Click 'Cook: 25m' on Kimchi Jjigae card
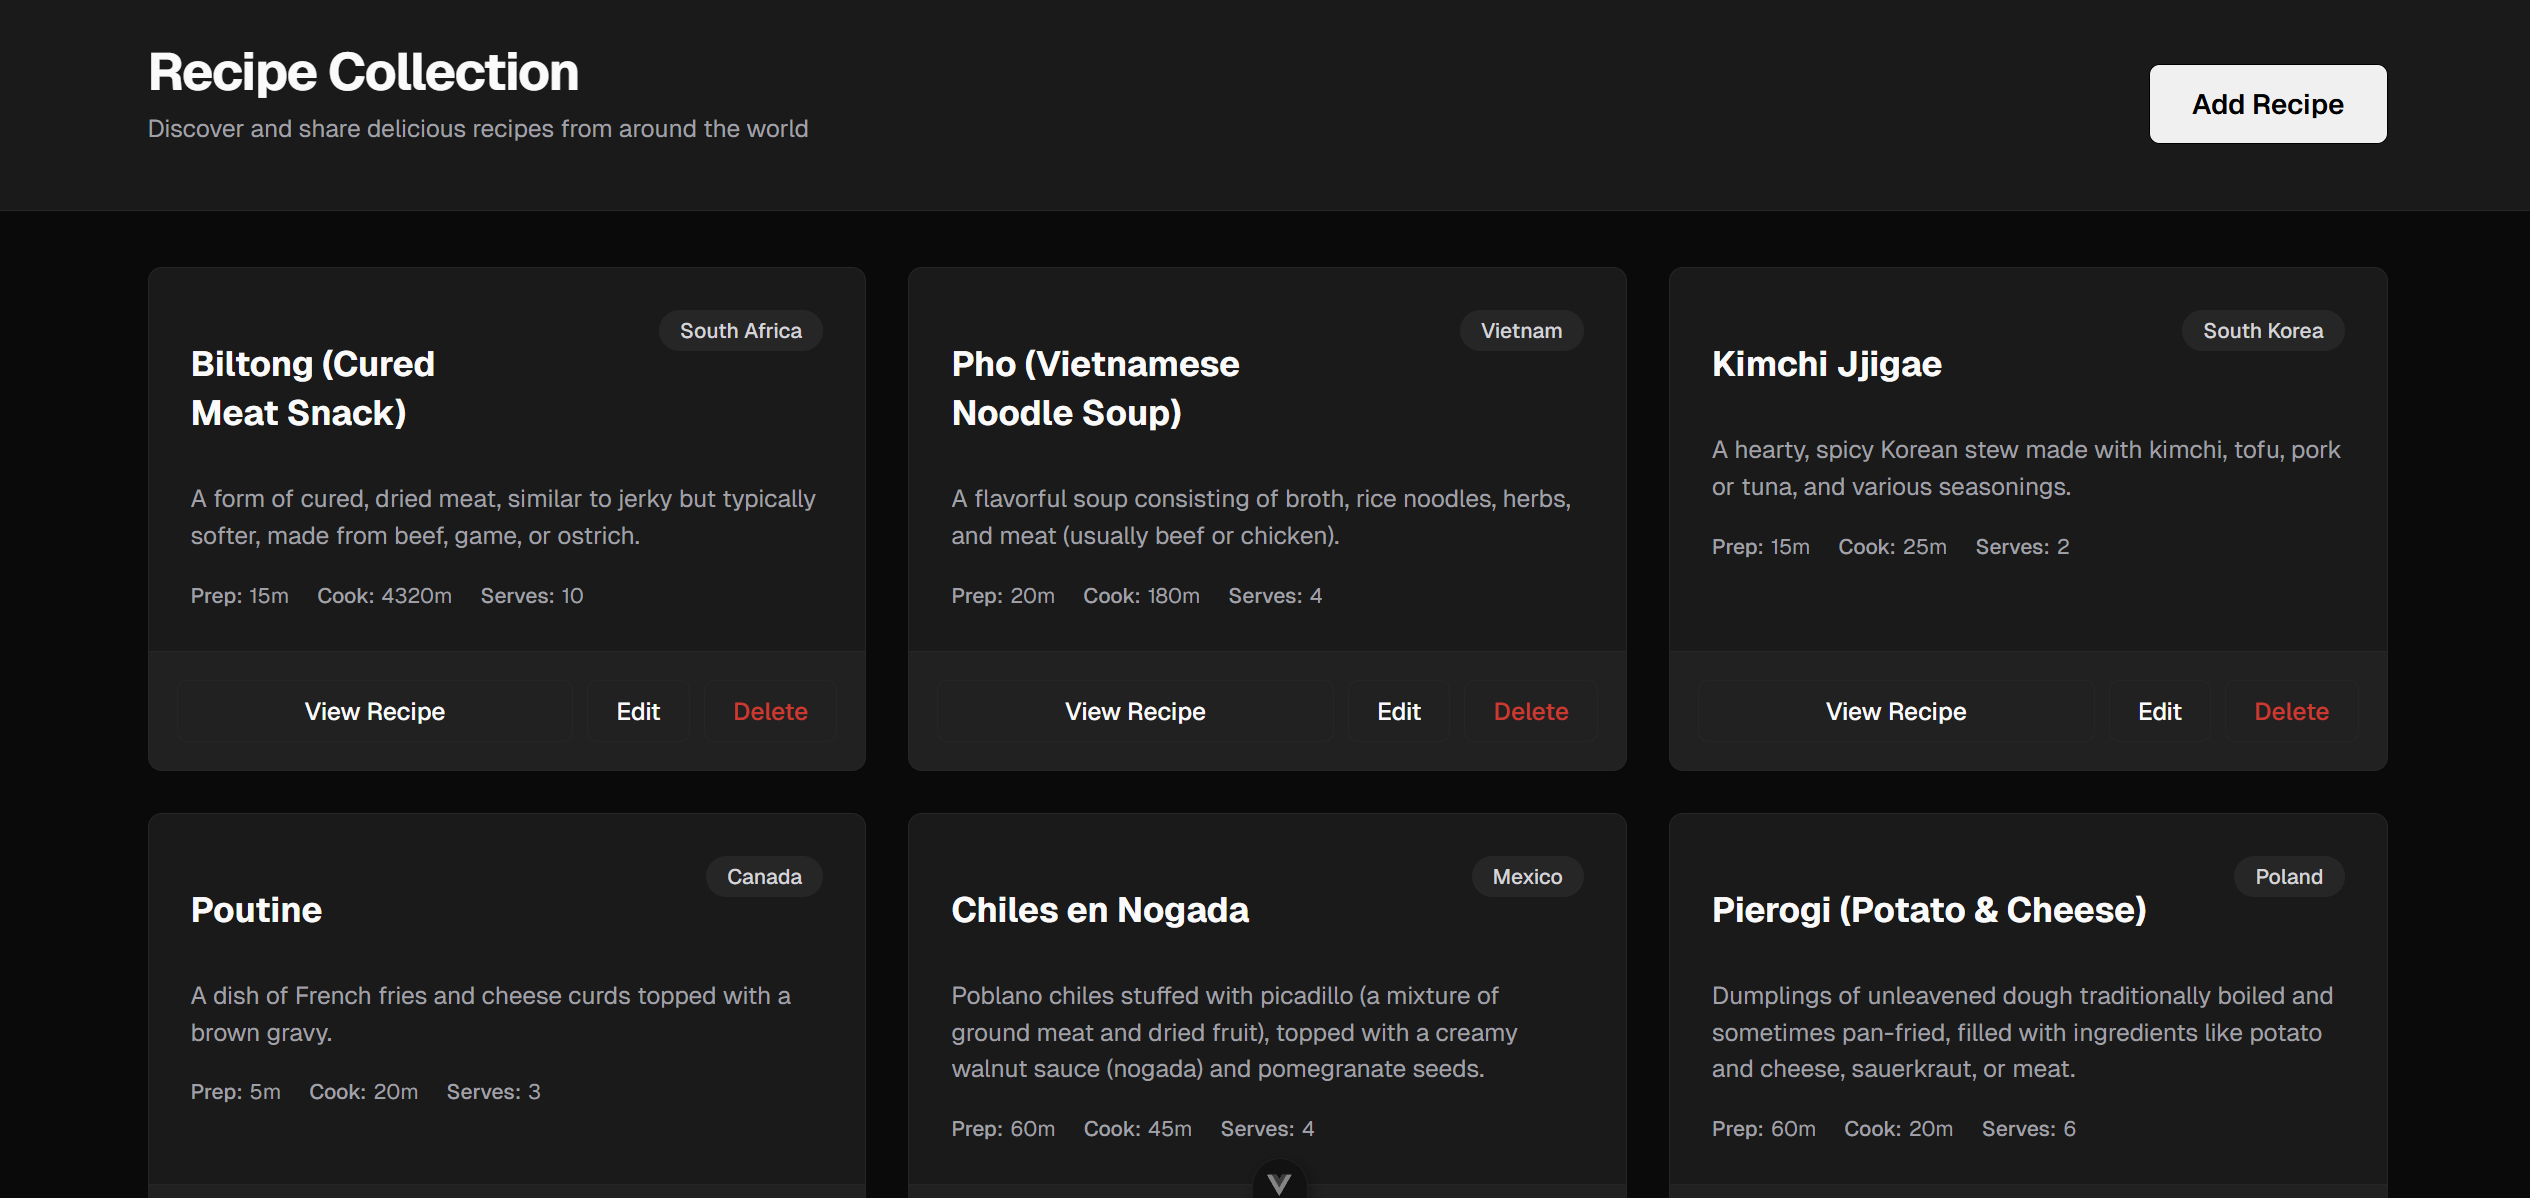The image size is (2530, 1198). pos(1892,547)
